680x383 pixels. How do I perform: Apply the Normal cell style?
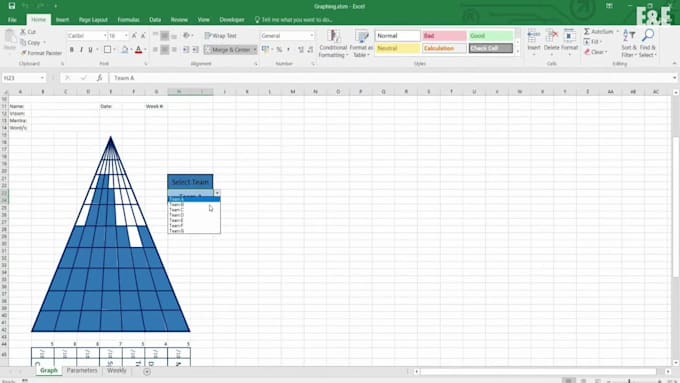click(398, 36)
